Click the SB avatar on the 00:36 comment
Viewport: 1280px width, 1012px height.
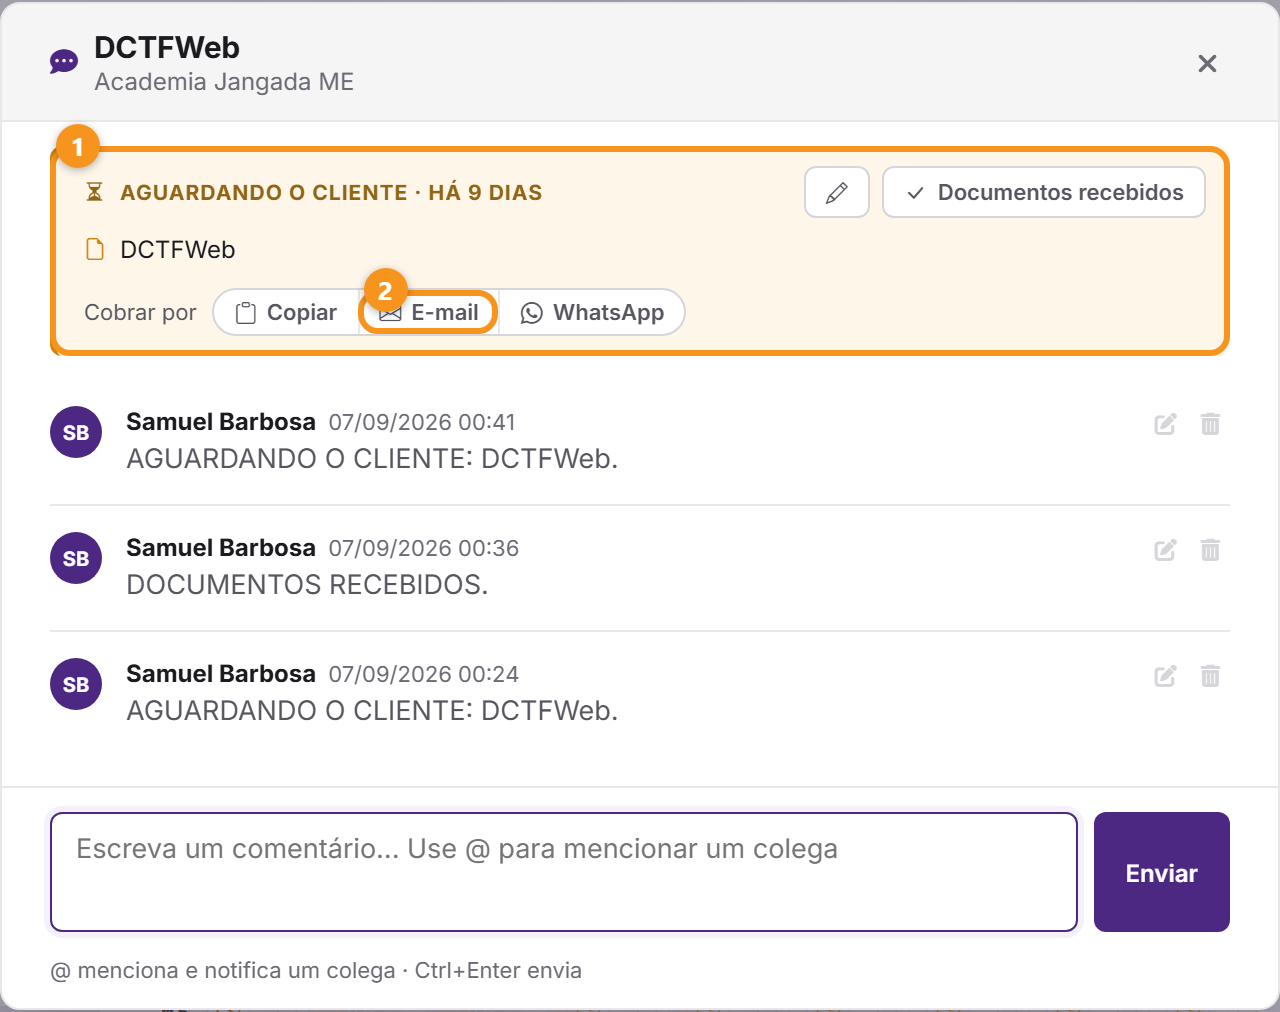pyautogui.click(x=76, y=558)
